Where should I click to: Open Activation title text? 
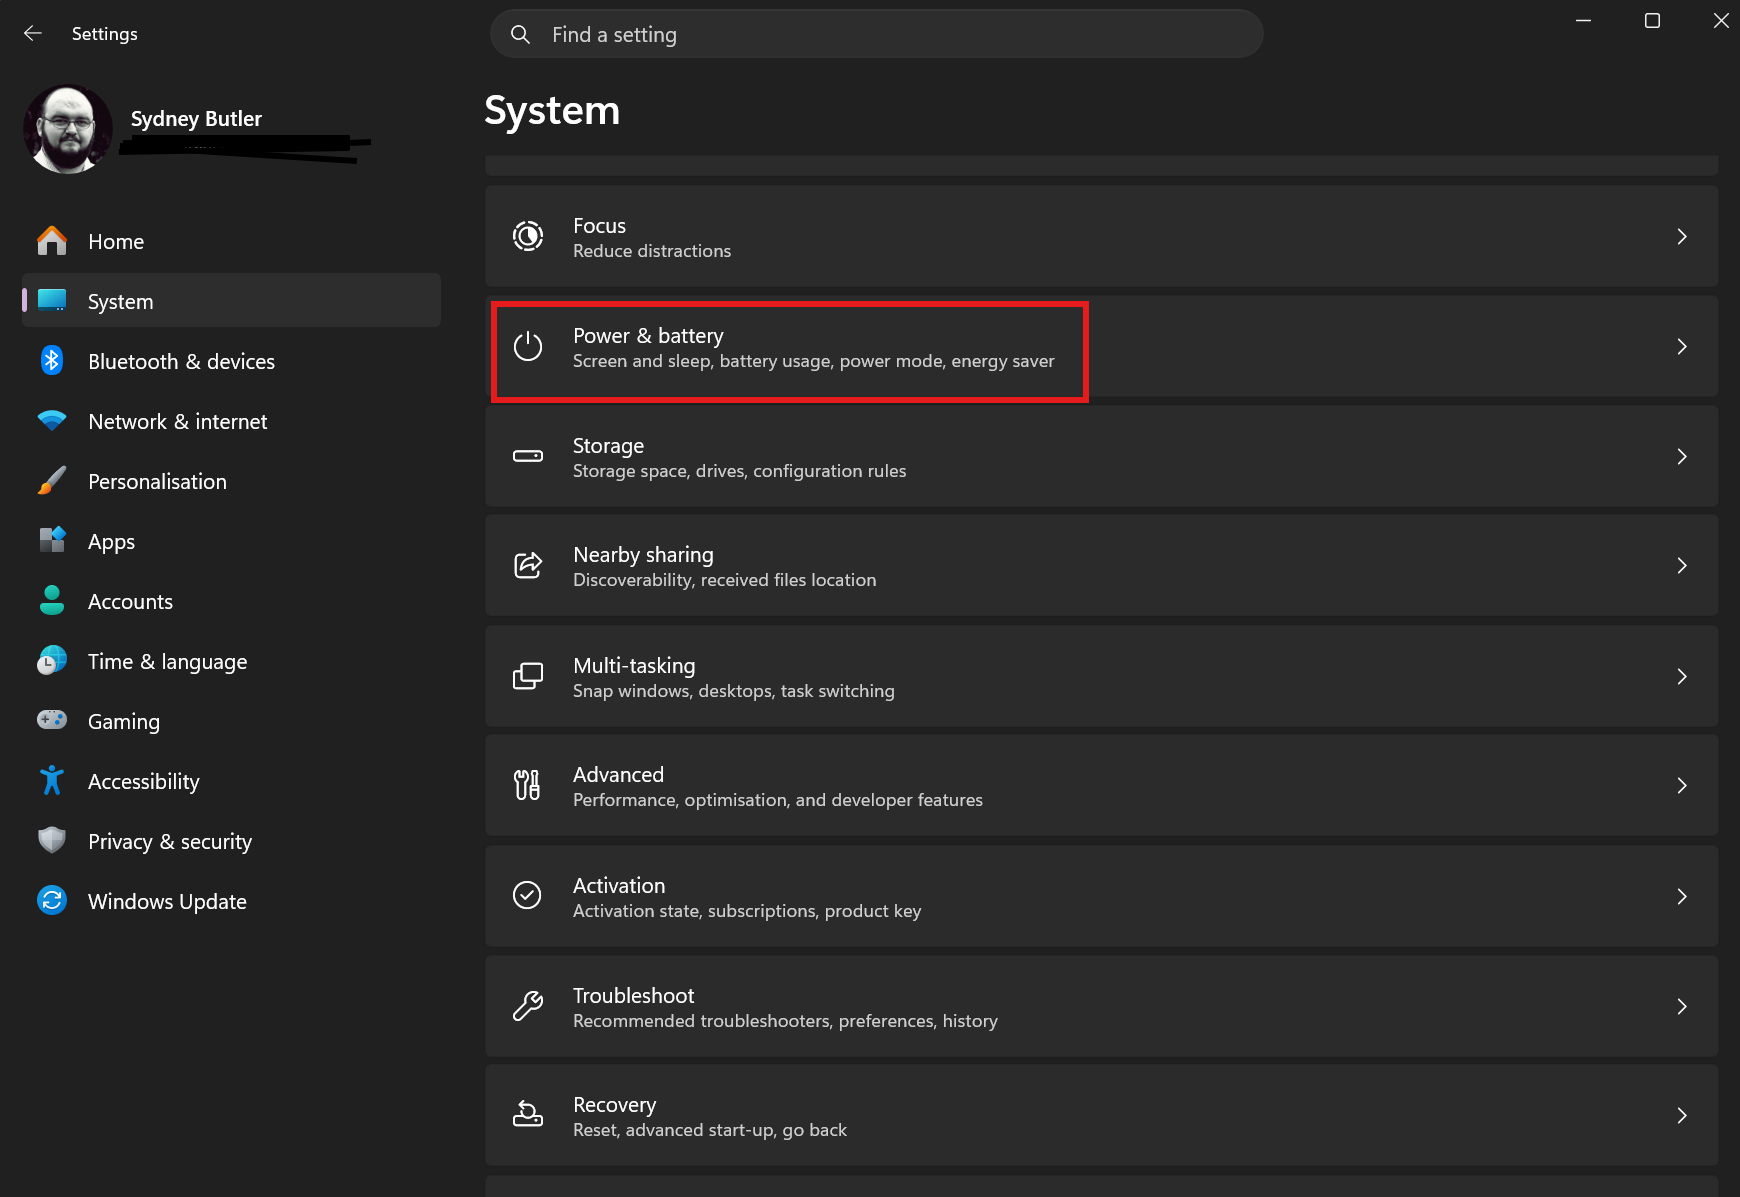click(619, 886)
